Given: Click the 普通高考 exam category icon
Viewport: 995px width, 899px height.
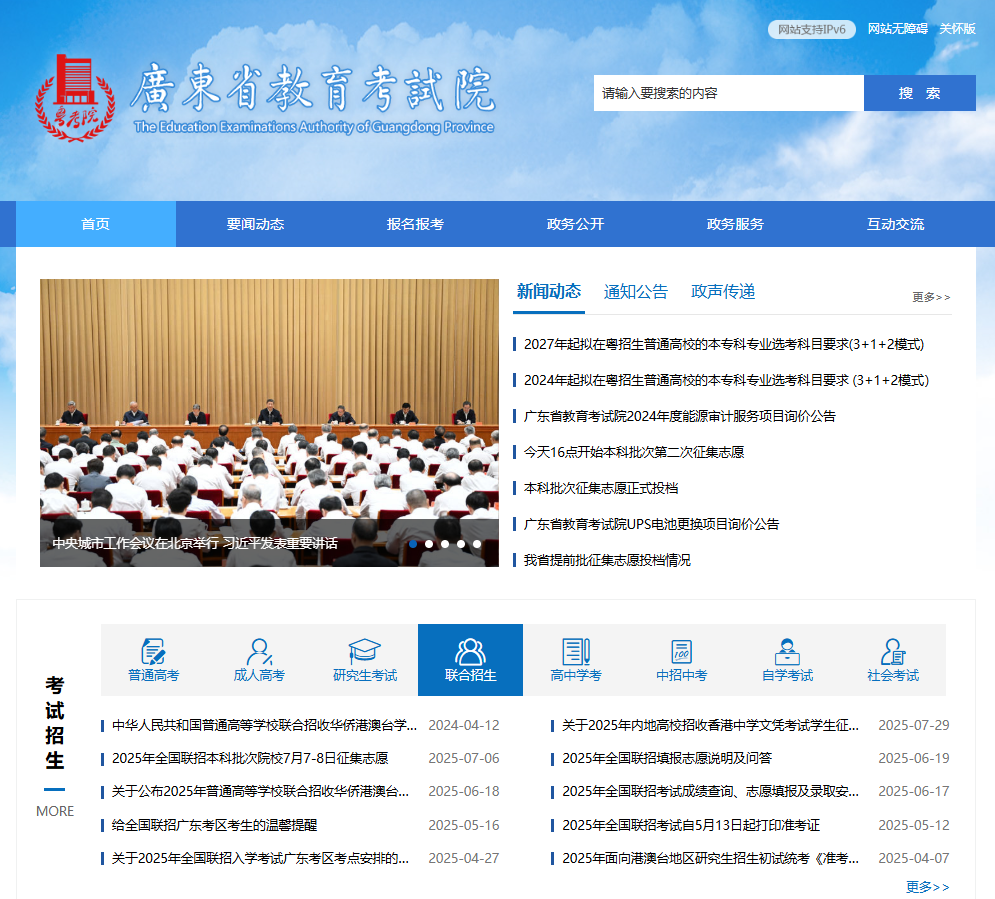Looking at the screenshot, I should pyautogui.click(x=153, y=652).
